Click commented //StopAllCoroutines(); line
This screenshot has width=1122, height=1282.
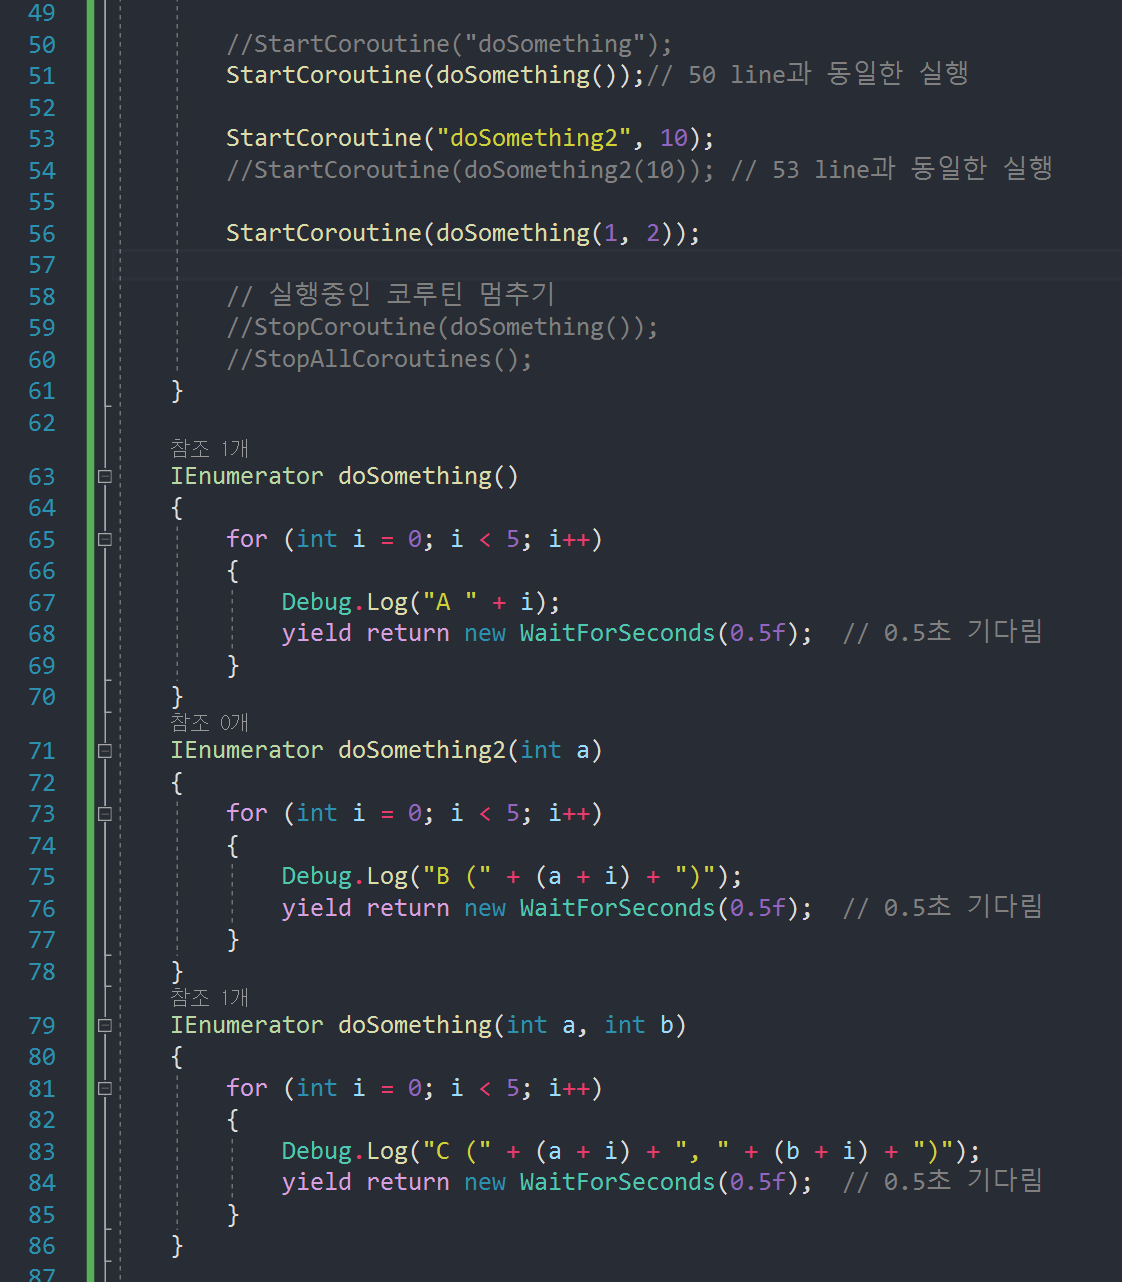[379, 359]
